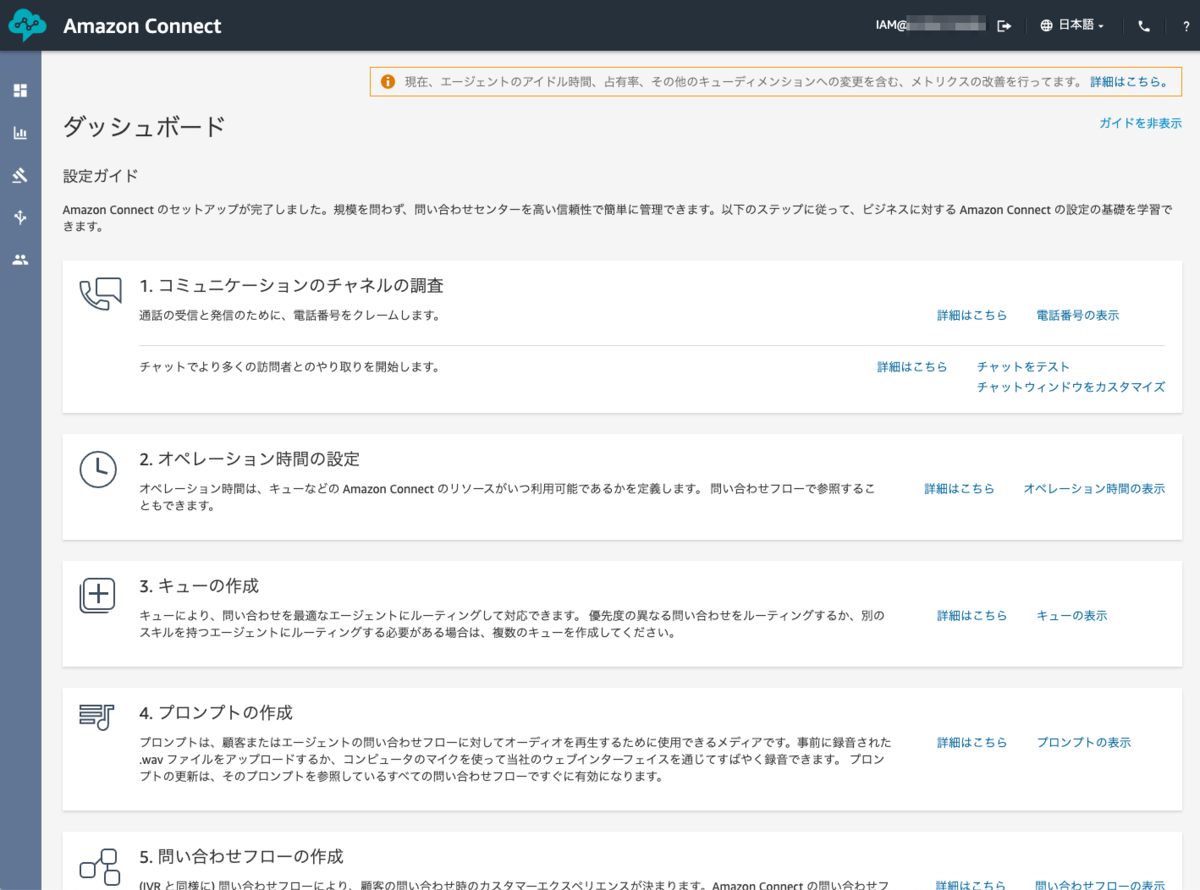Screen dimensions: 1200x890
Task: Click heading 5. 問い合わせフローの作成
Action: [x=241, y=857]
